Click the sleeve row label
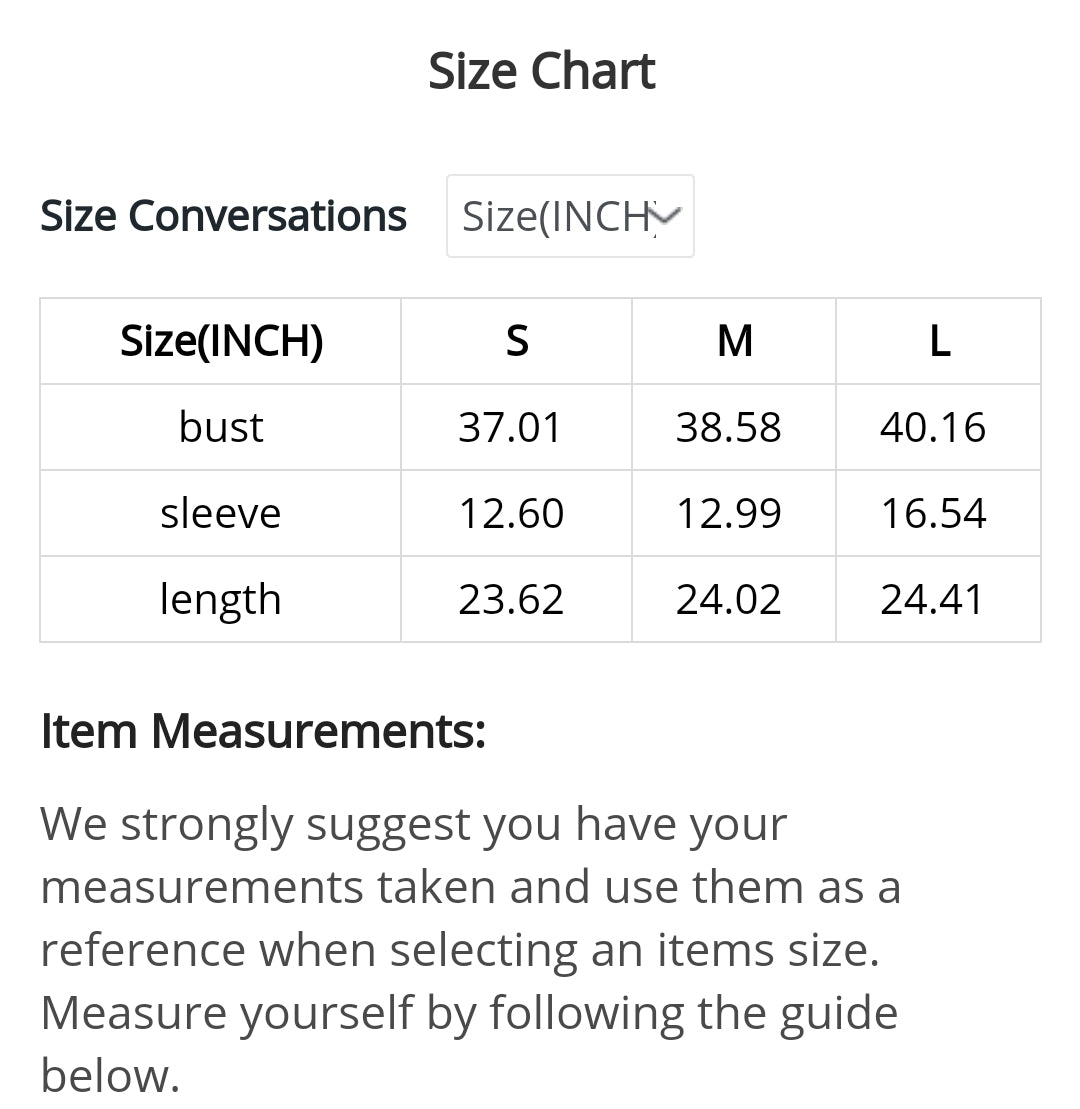Image resolution: width=1080 pixels, height=1109 pixels. [221, 513]
